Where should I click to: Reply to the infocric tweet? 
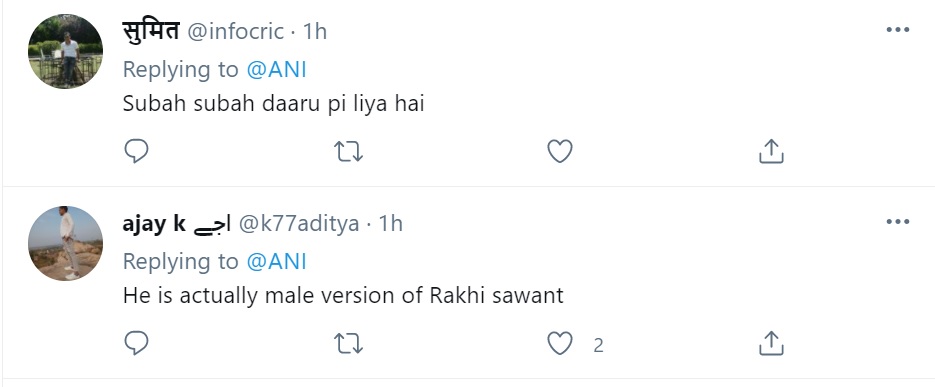(136, 151)
